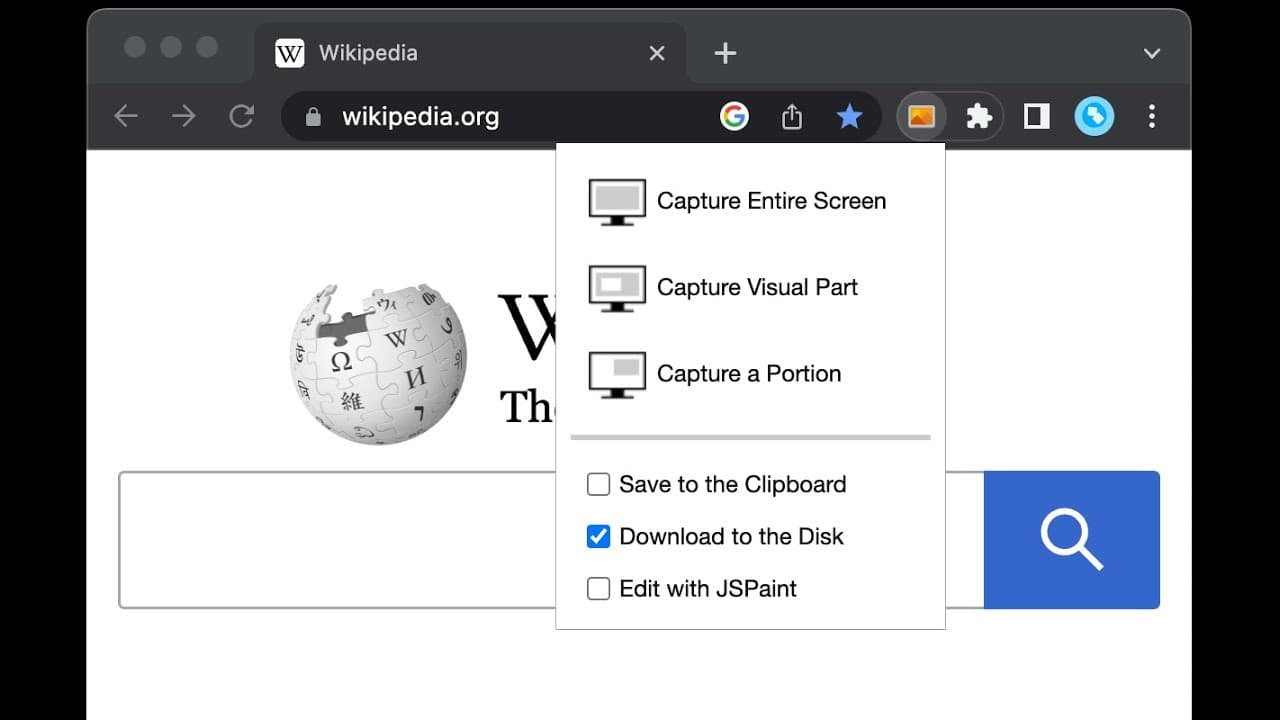
Task: Click the Capture Visual Part monitor icon
Action: click(617, 288)
